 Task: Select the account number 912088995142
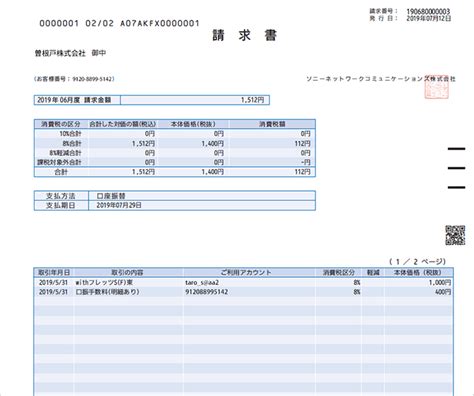tap(207, 292)
